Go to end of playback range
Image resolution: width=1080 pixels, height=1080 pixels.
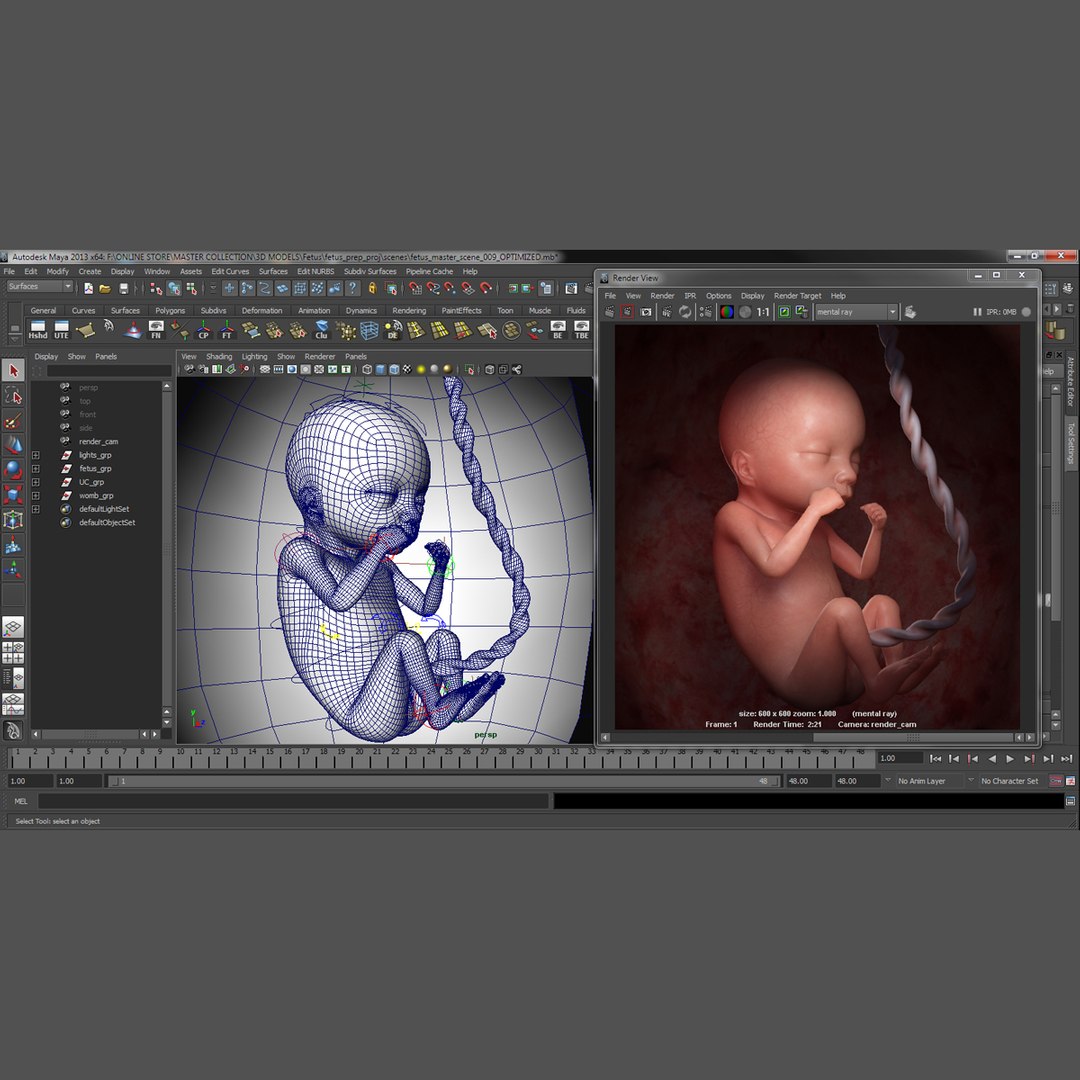point(1066,758)
